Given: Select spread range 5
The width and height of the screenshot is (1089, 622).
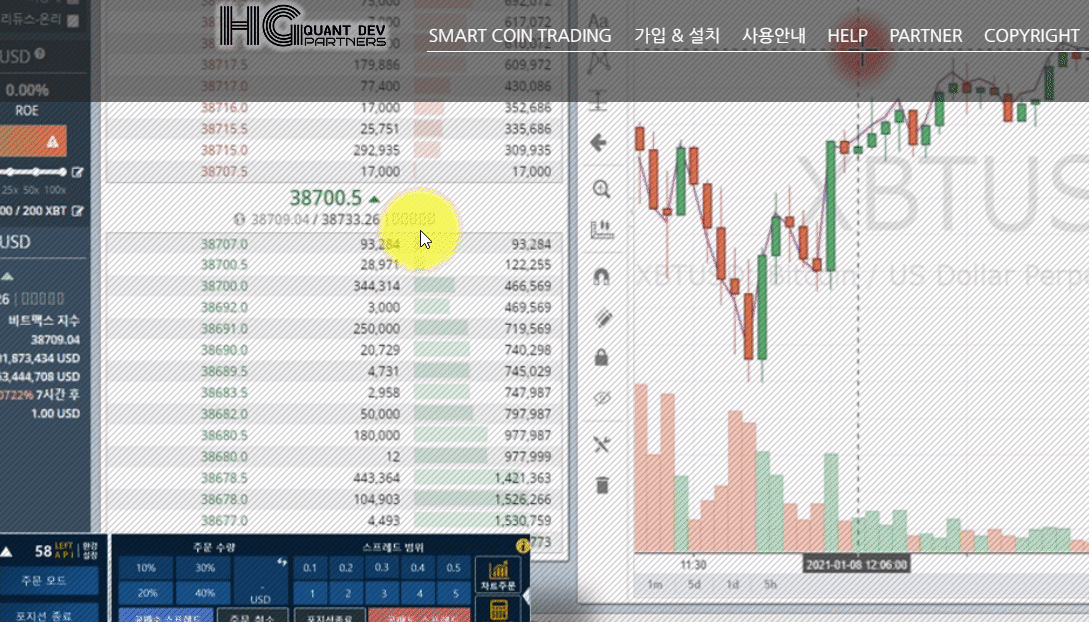Looking at the screenshot, I should pos(456,594).
